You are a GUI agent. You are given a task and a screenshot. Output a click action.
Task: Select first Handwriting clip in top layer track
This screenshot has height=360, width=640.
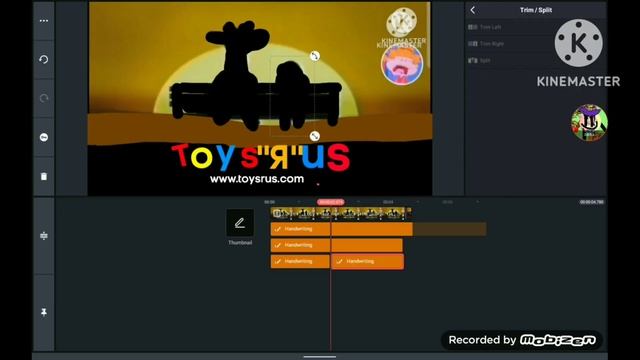(x=300, y=229)
